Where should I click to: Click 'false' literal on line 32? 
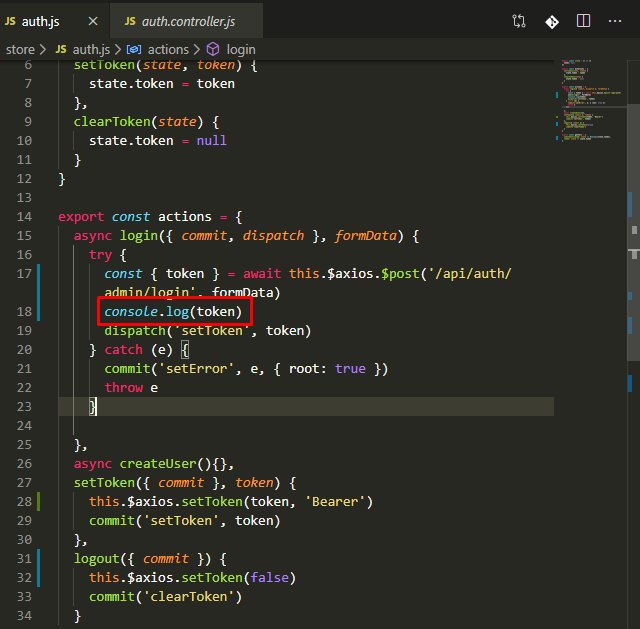(x=269, y=578)
